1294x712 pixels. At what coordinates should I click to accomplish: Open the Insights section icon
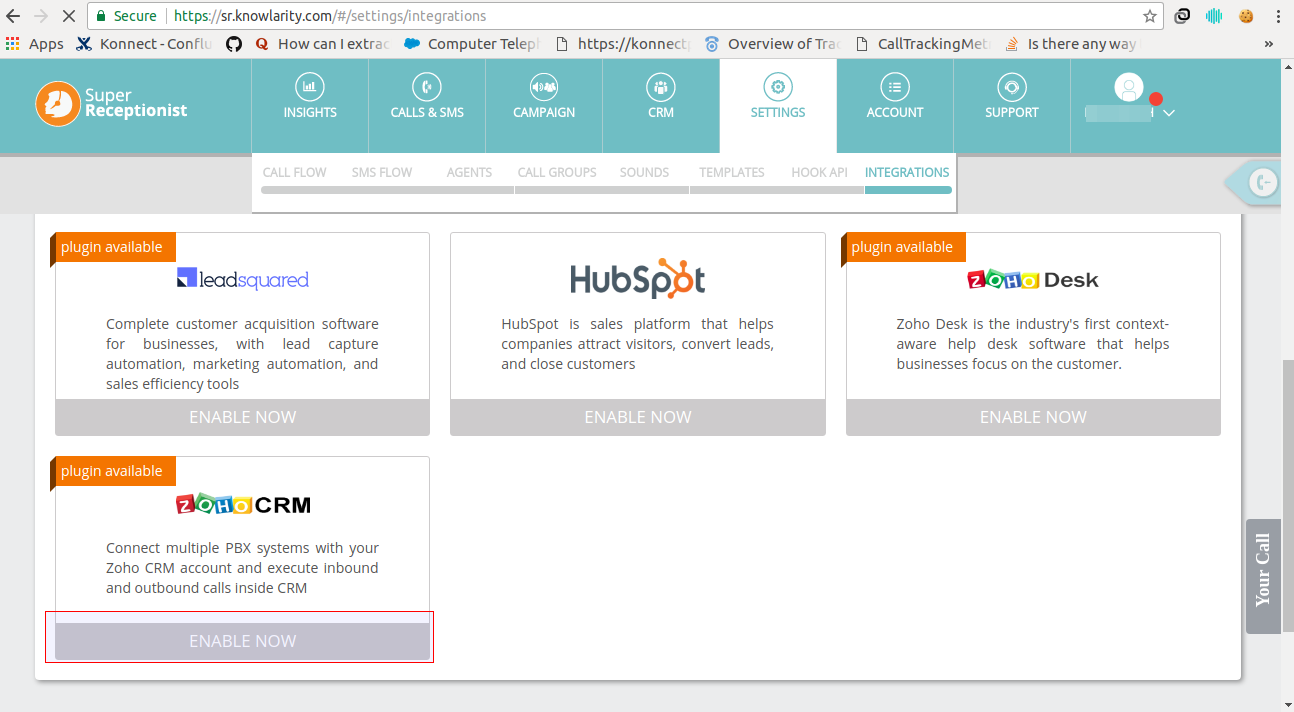(310, 86)
